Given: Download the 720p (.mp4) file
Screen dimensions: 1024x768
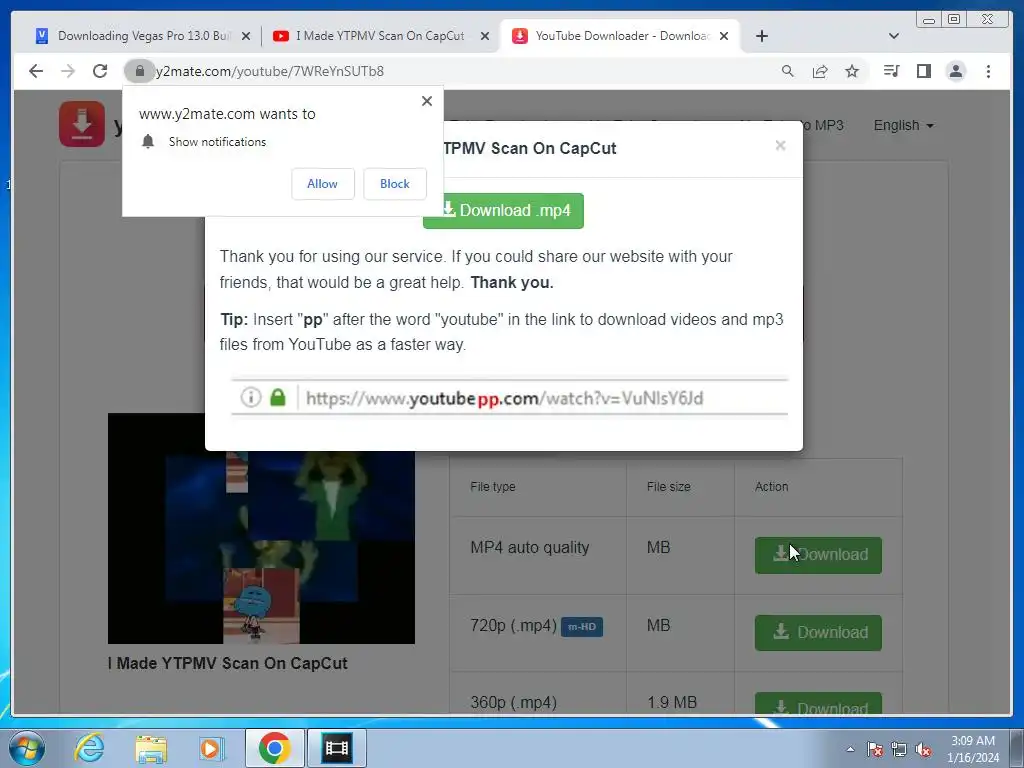Looking at the screenshot, I should (818, 632).
